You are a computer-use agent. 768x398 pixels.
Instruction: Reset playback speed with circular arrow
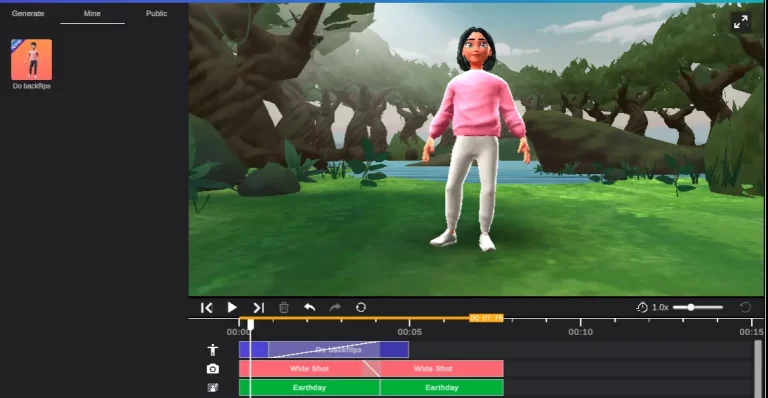(745, 307)
